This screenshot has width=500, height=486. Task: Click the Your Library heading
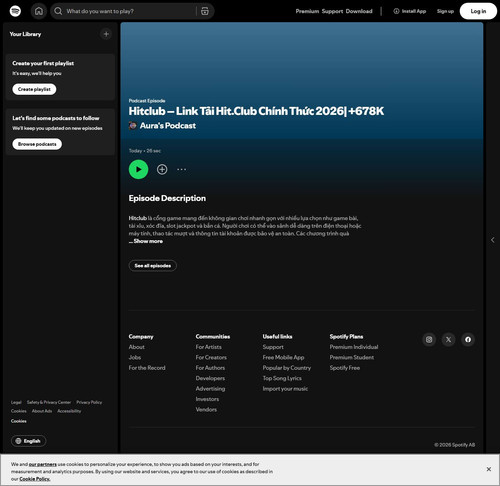click(x=25, y=34)
